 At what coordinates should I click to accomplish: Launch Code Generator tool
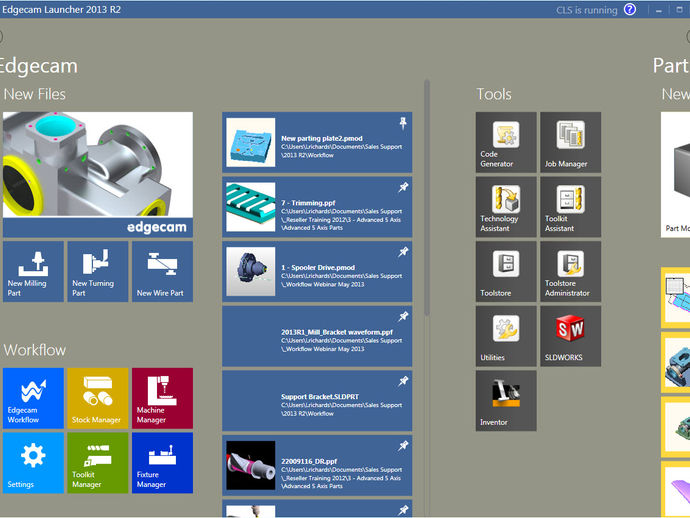506,142
